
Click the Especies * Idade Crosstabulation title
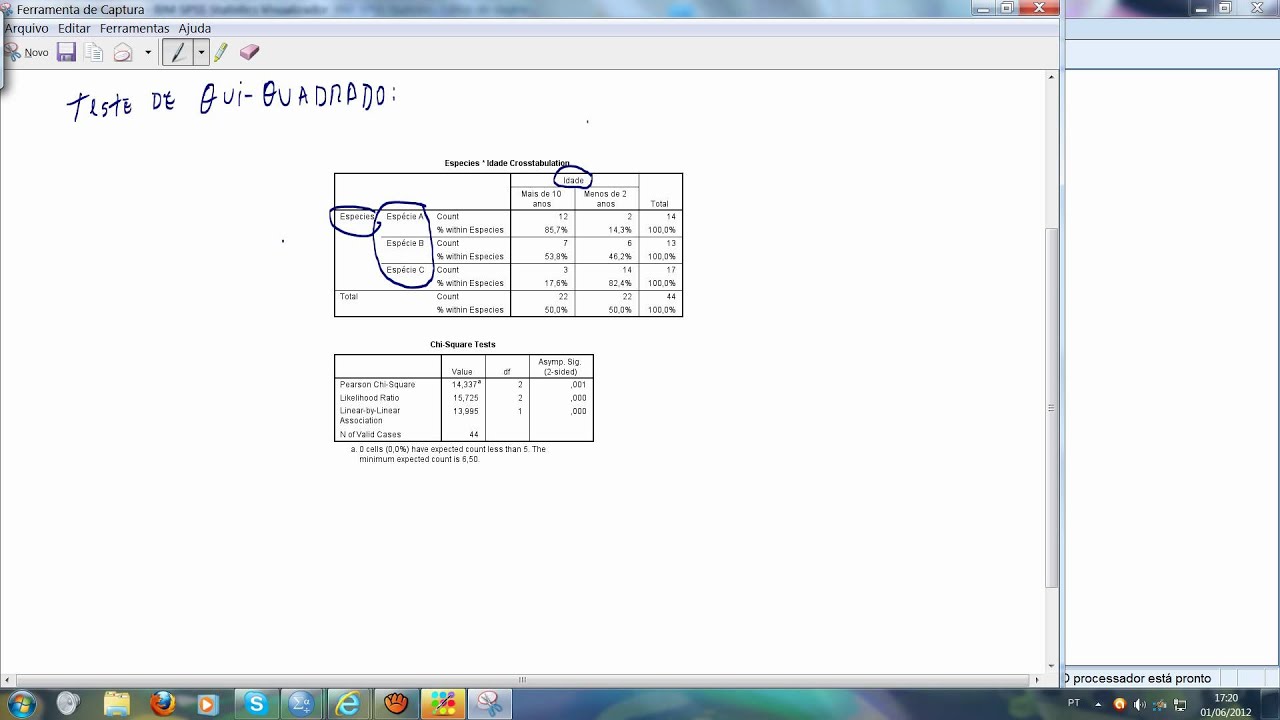(507, 163)
